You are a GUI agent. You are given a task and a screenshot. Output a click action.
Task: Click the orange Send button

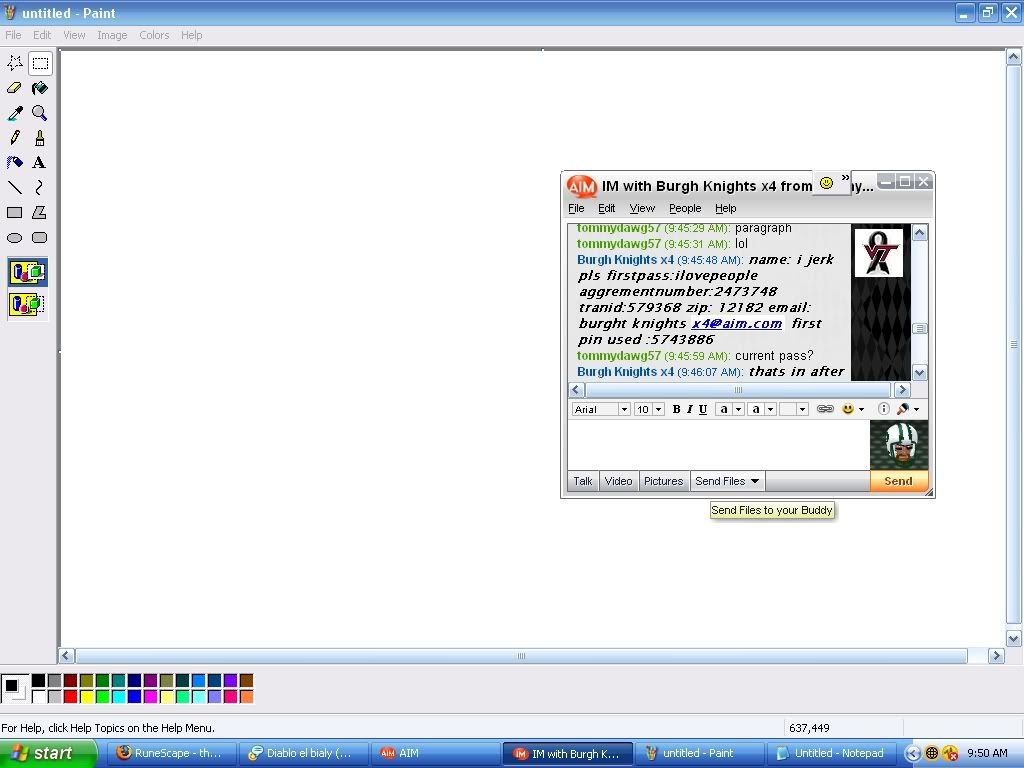(x=898, y=481)
